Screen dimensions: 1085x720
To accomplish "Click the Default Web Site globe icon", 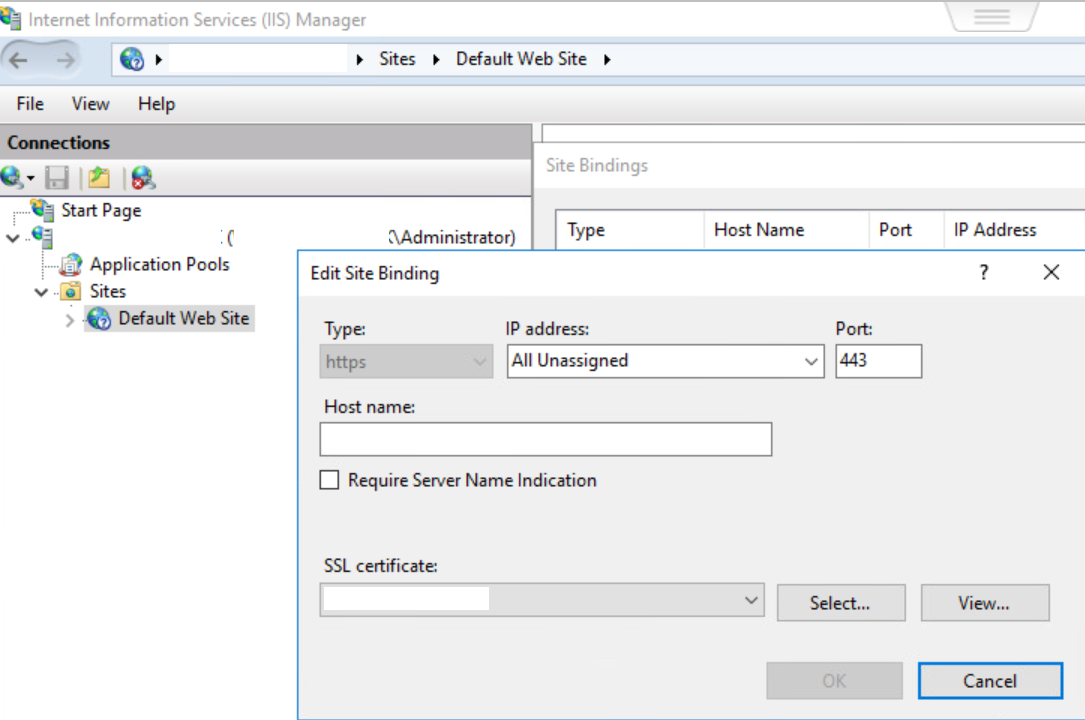I will (99, 319).
